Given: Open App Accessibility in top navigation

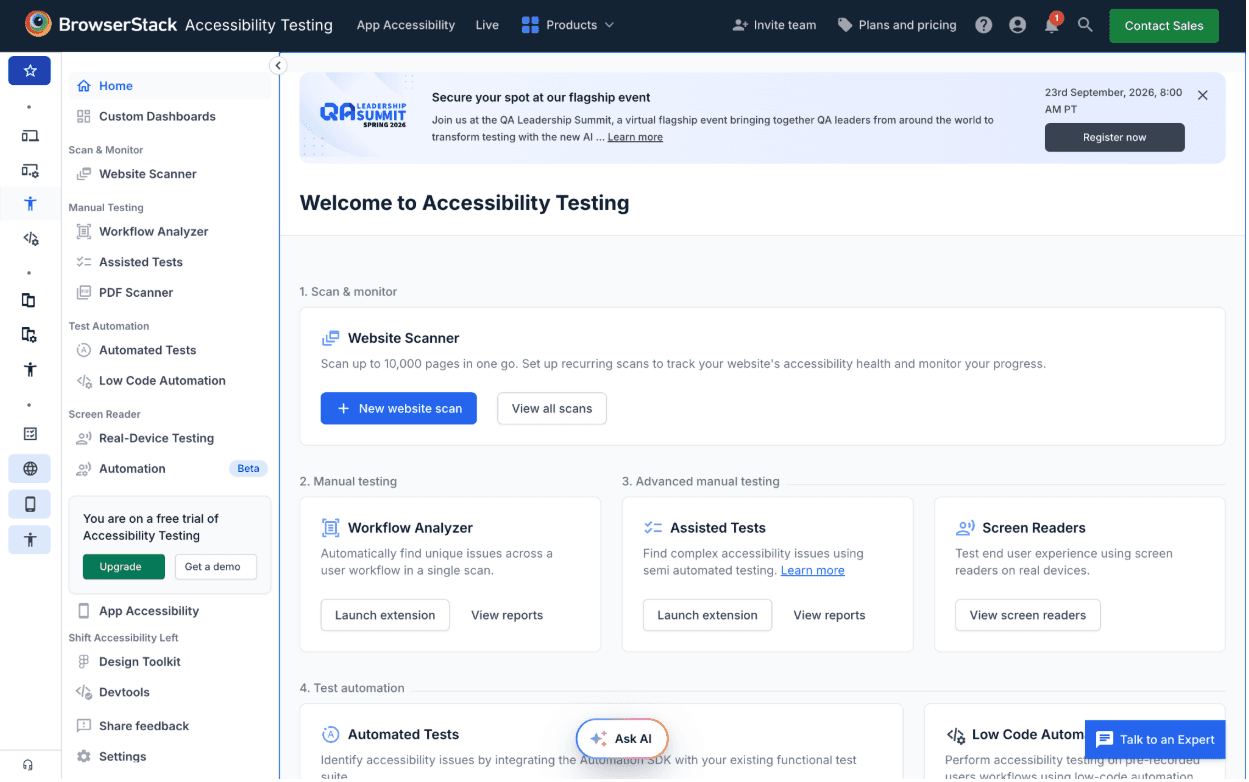Looking at the screenshot, I should 407,25.
